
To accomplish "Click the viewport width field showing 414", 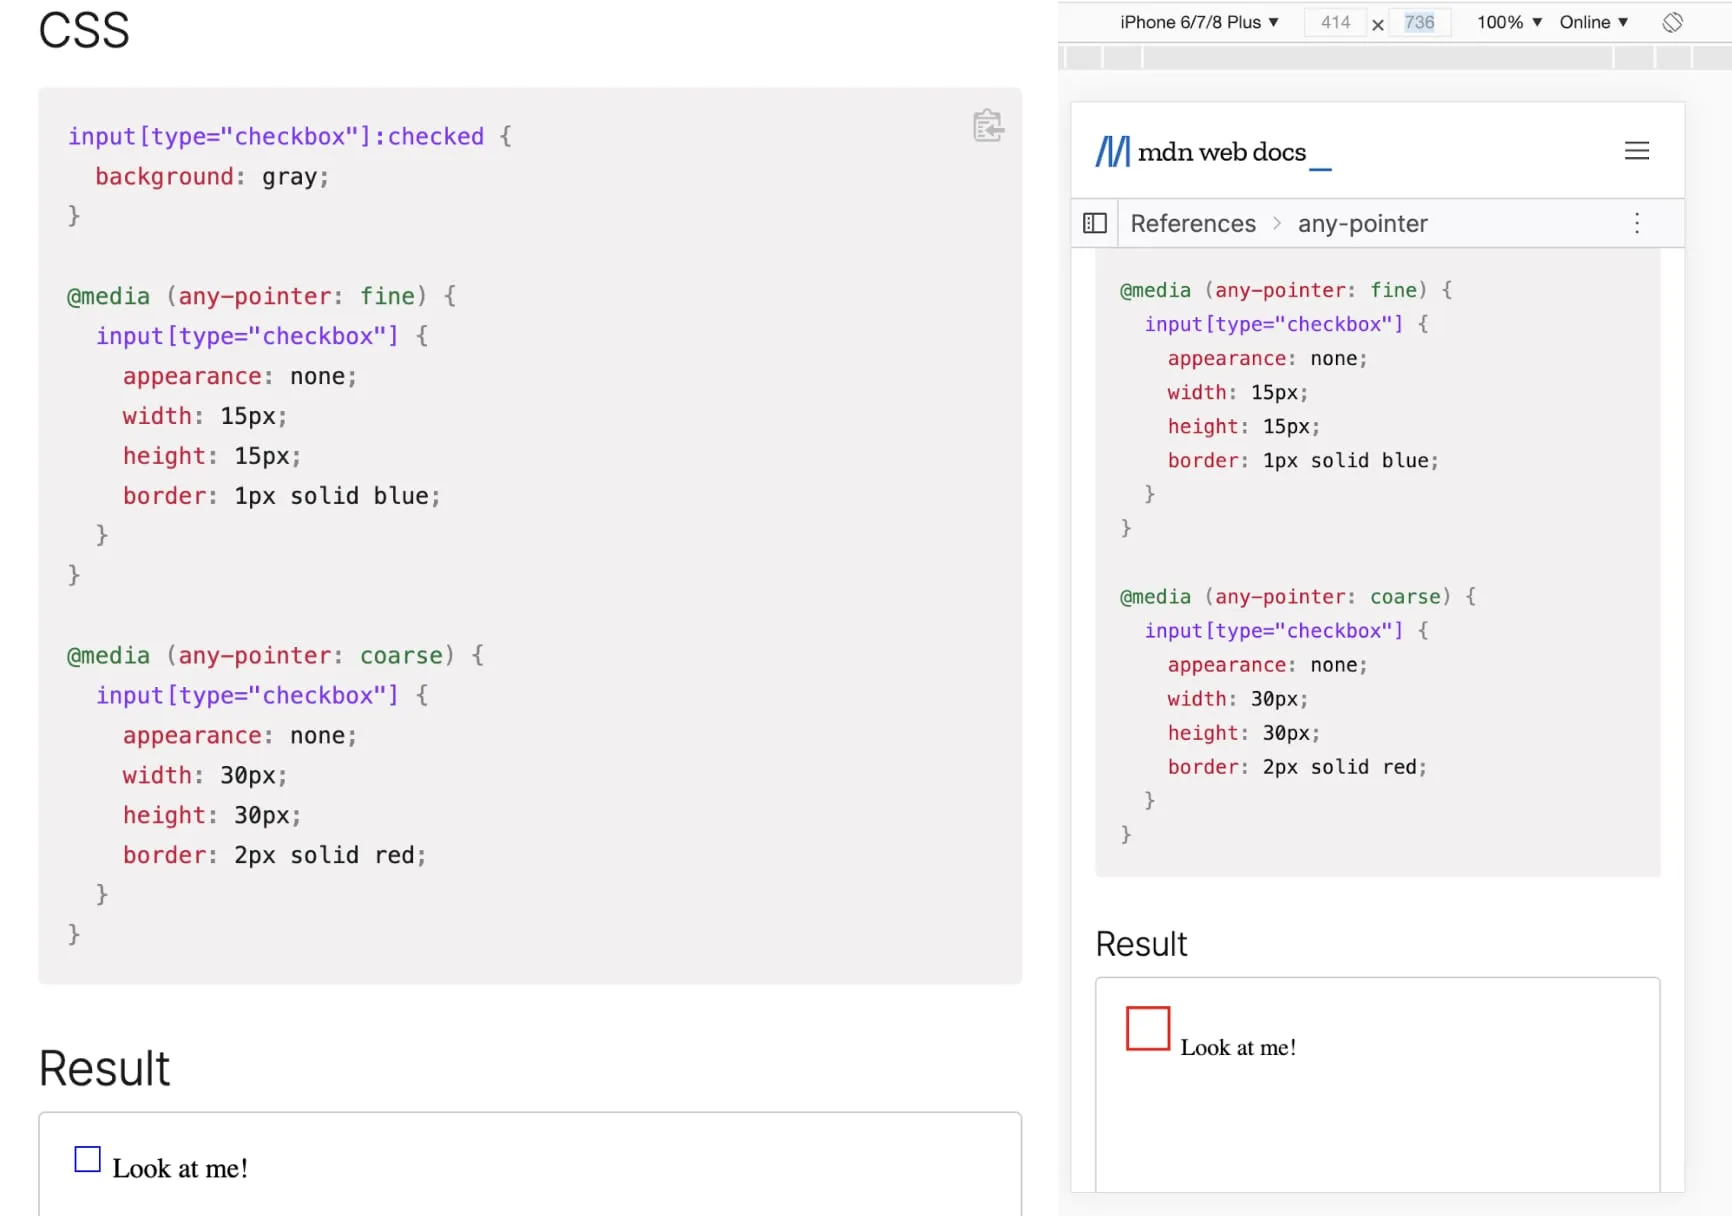I will tap(1335, 22).
